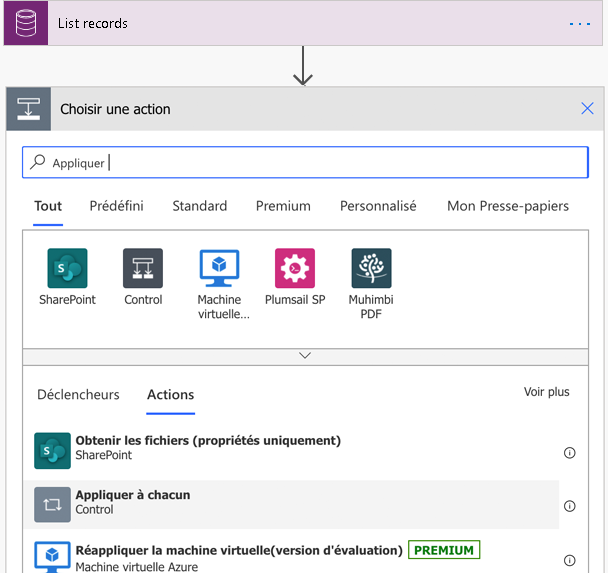This screenshot has height=573, width=608.
Task: Click the Machine virtuelle Azure subtitle text
Action: [136, 566]
